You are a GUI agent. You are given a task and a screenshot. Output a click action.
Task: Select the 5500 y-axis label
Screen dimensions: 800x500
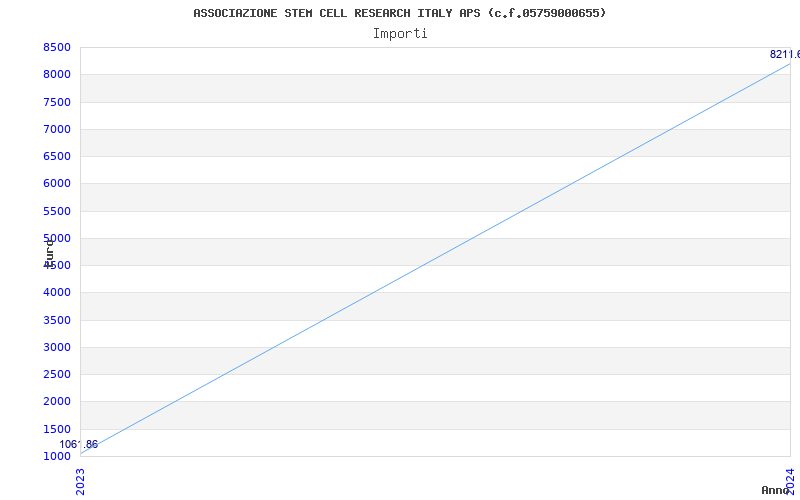57,211
